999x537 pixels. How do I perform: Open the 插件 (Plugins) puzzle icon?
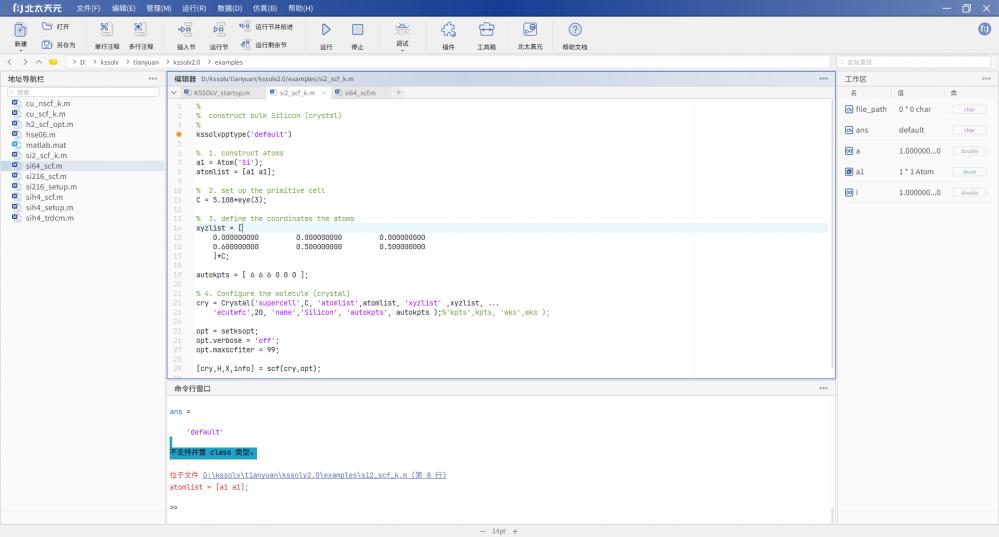point(448,30)
